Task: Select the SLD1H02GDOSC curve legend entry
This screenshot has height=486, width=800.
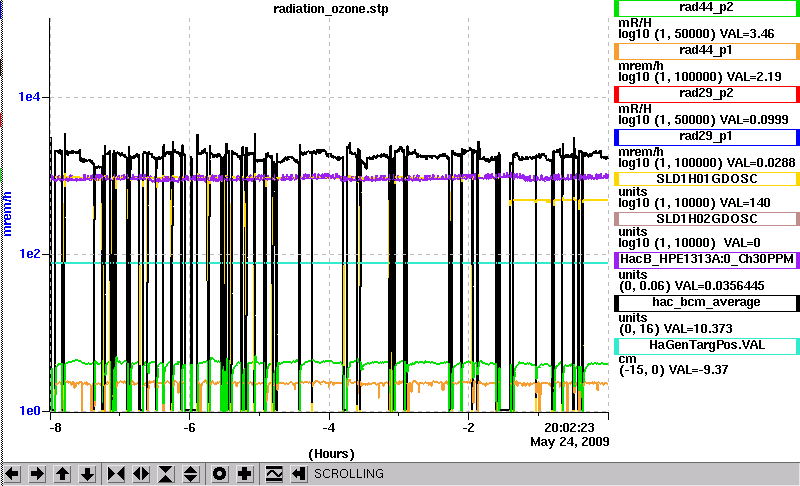Action: [707, 219]
